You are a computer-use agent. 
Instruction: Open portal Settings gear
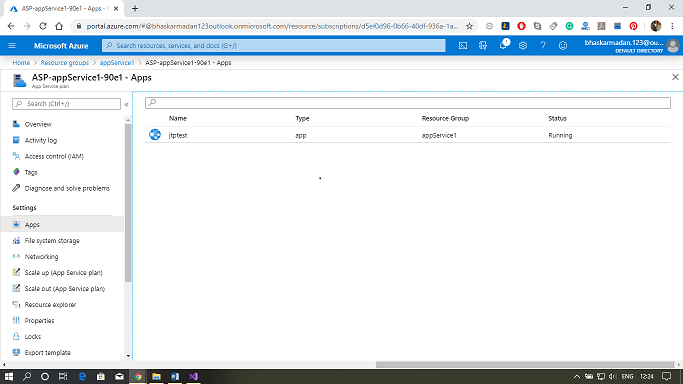pyautogui.click(x=523, y=46)
